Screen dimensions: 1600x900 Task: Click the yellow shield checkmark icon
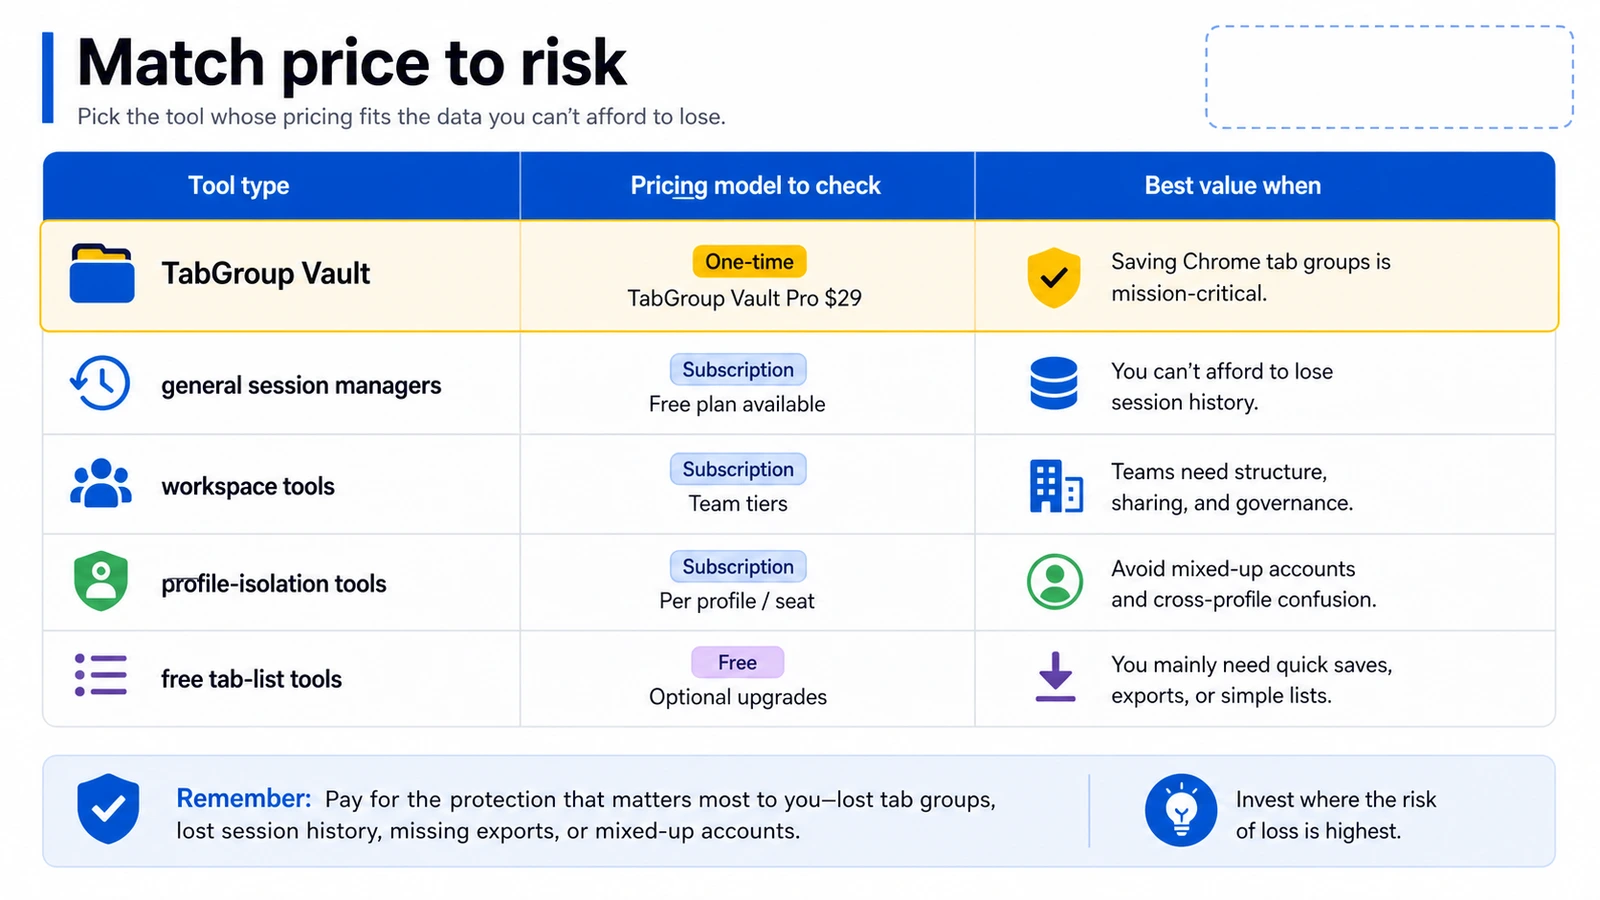coord(1054,277)
